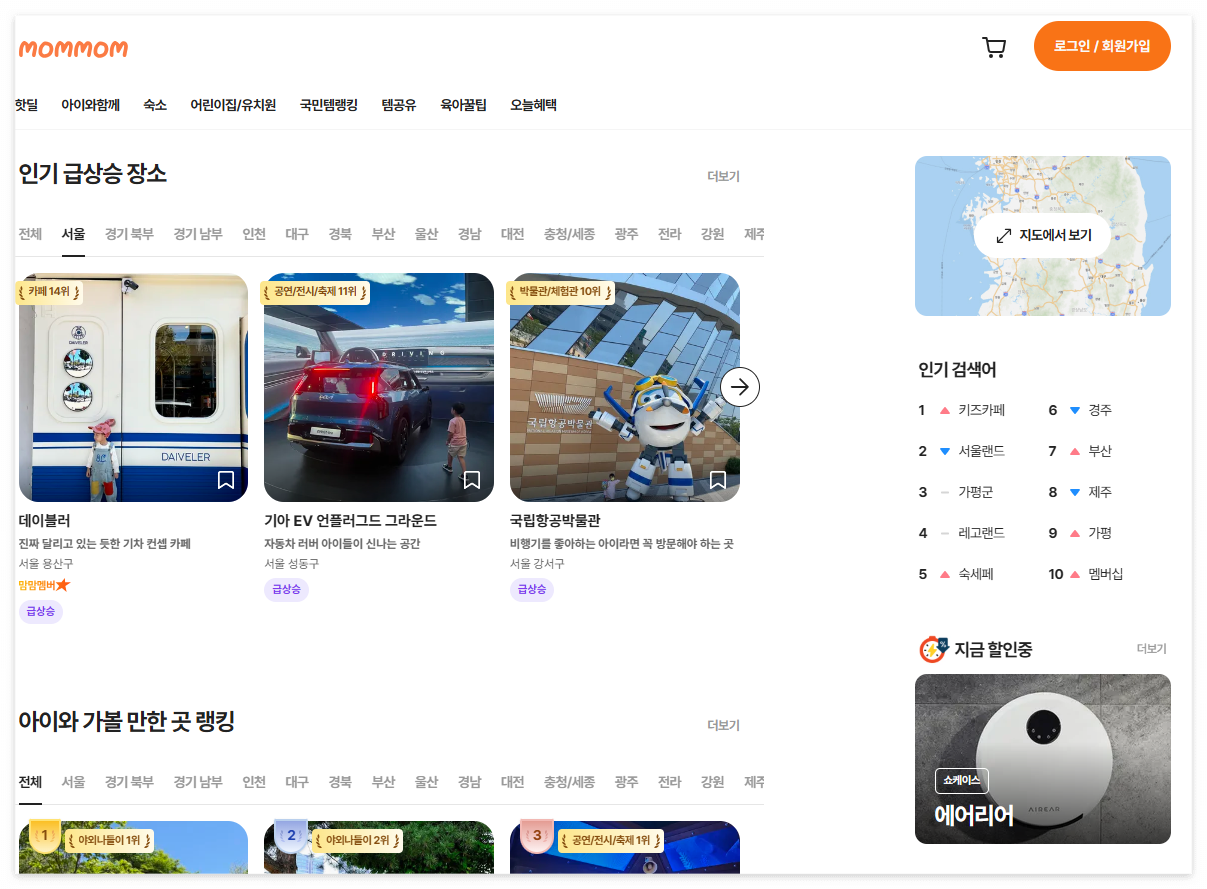Click the rank 2 silver medal badge
Image resolution: width=1207 pixels, height=889 pixels.
click(x=291, y=835)
